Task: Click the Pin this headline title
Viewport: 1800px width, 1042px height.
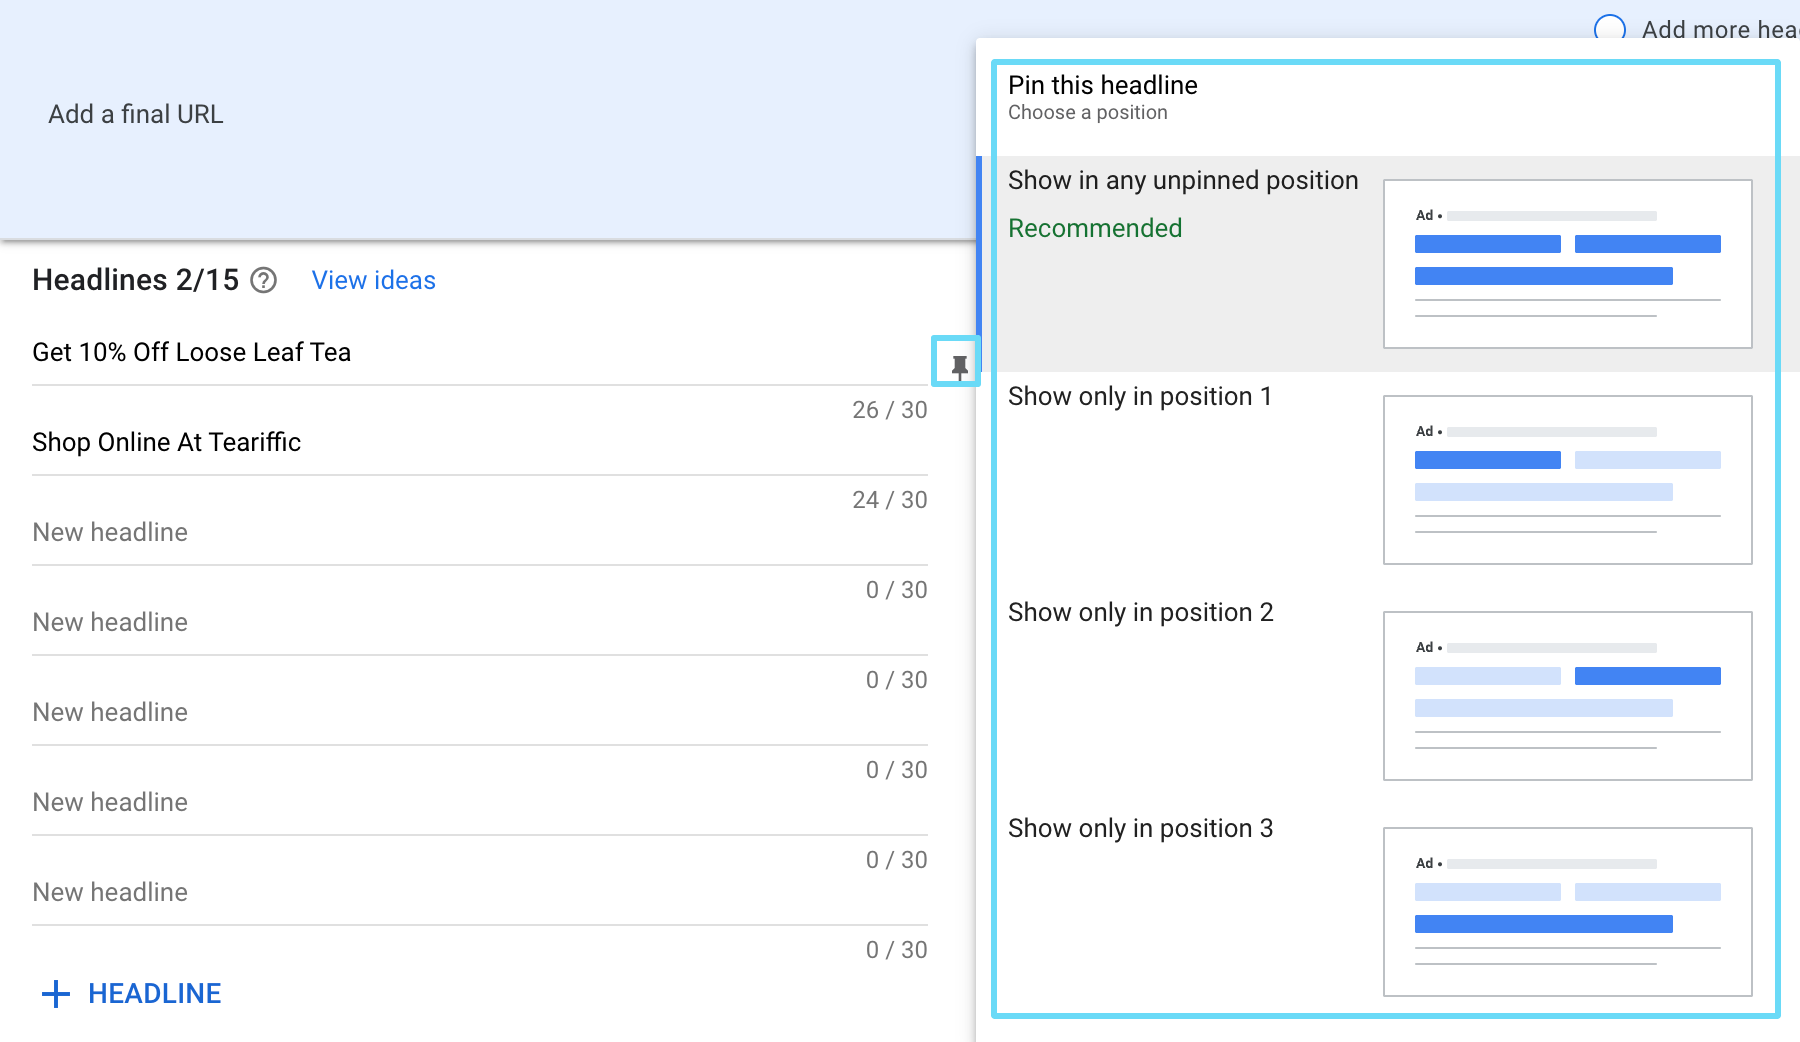Action: [x=1102, y=85]
